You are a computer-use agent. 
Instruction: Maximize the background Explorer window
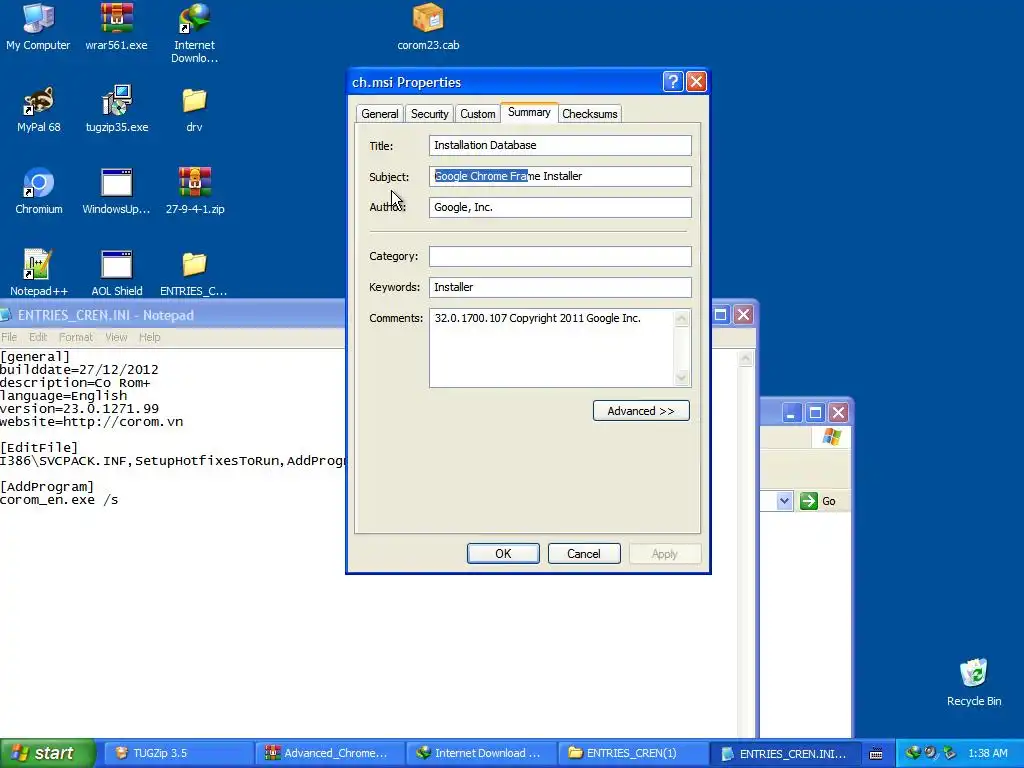pyautogui.click(x=815, y=413)
